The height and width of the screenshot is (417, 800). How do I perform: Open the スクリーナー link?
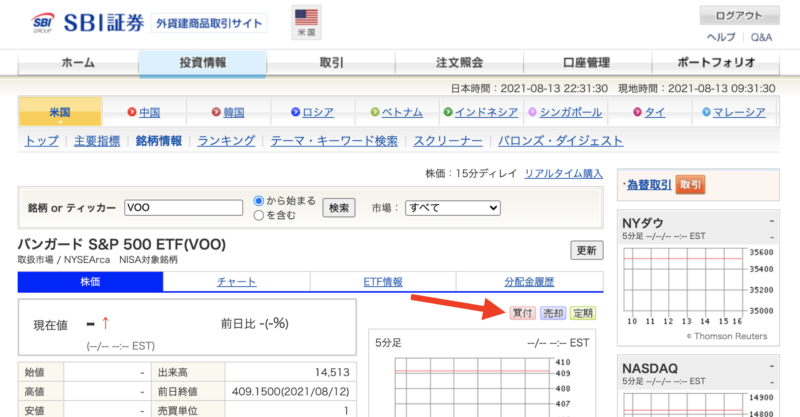447,141
